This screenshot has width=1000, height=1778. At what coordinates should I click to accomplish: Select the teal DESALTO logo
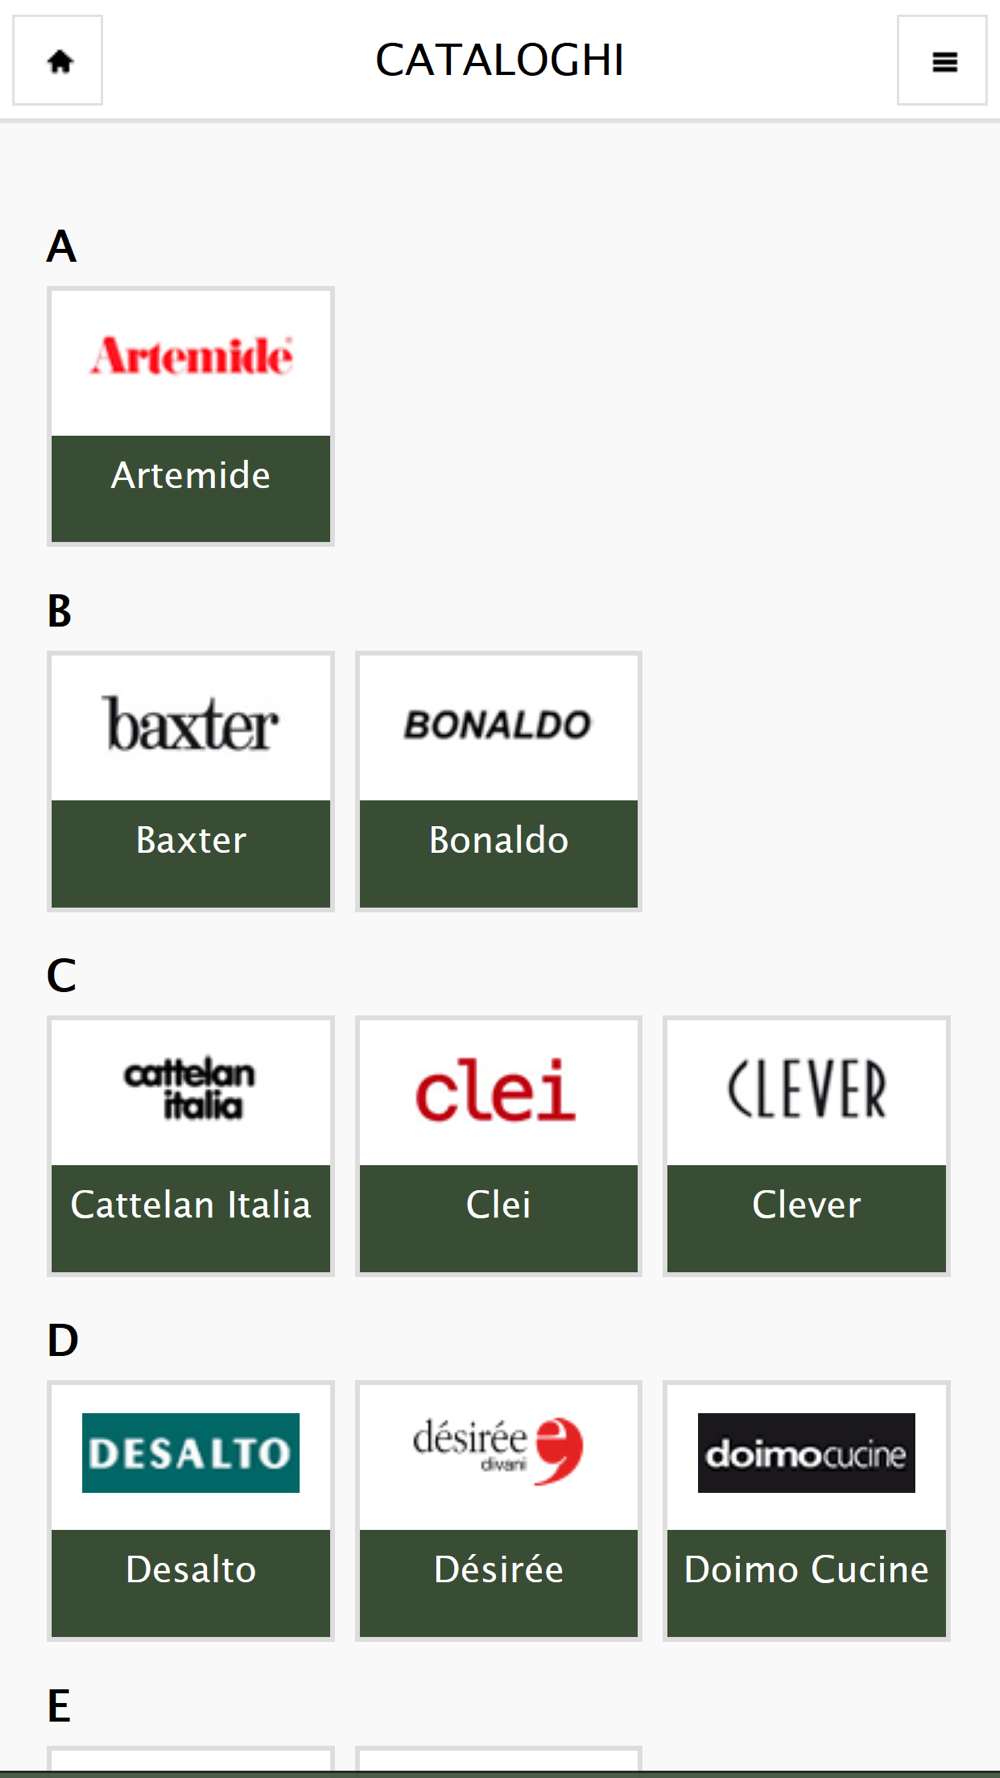(x=191, y=1453)
